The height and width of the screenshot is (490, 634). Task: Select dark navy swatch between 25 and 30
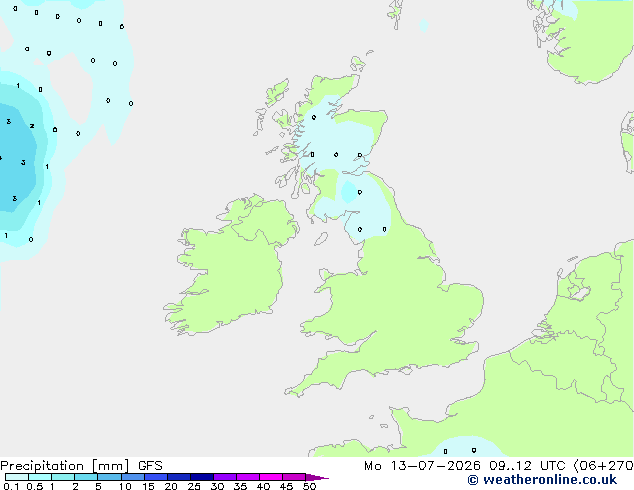tap(201, 477)
